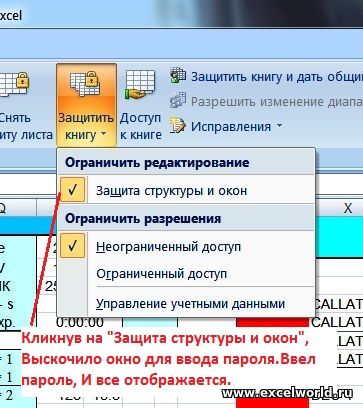Viewport: 363px width, 408px height.
Task: Select column X header
Action: point(348,208)
